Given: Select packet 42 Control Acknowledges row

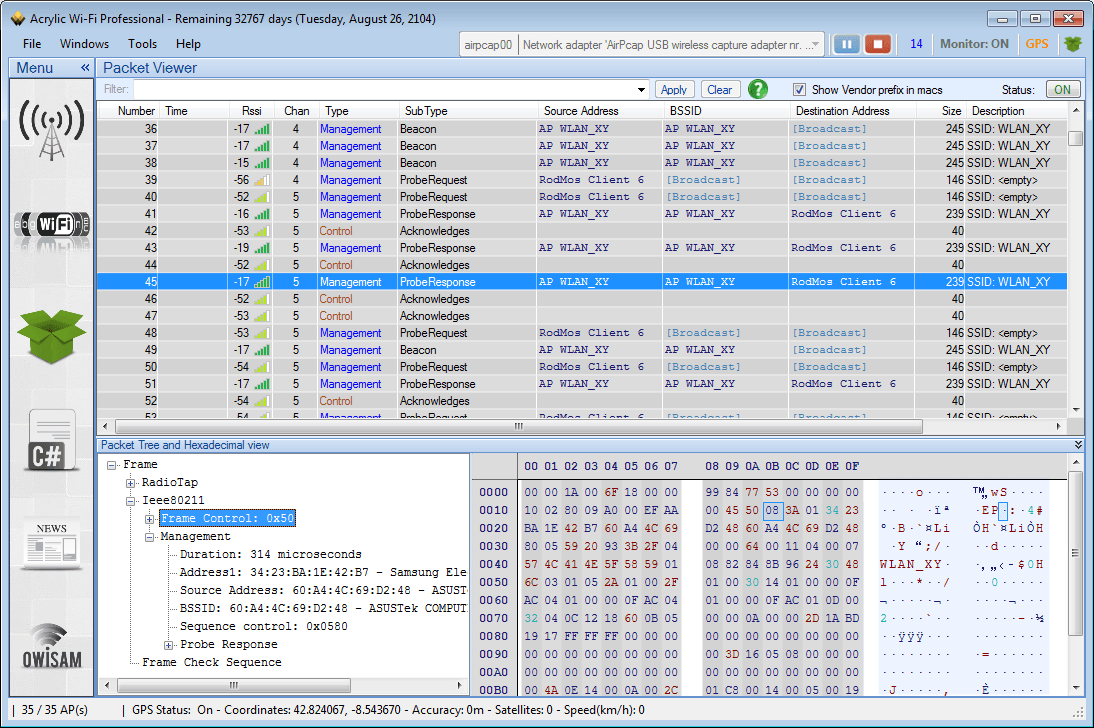Looking at the screenshot, I should tap(582, 231).
